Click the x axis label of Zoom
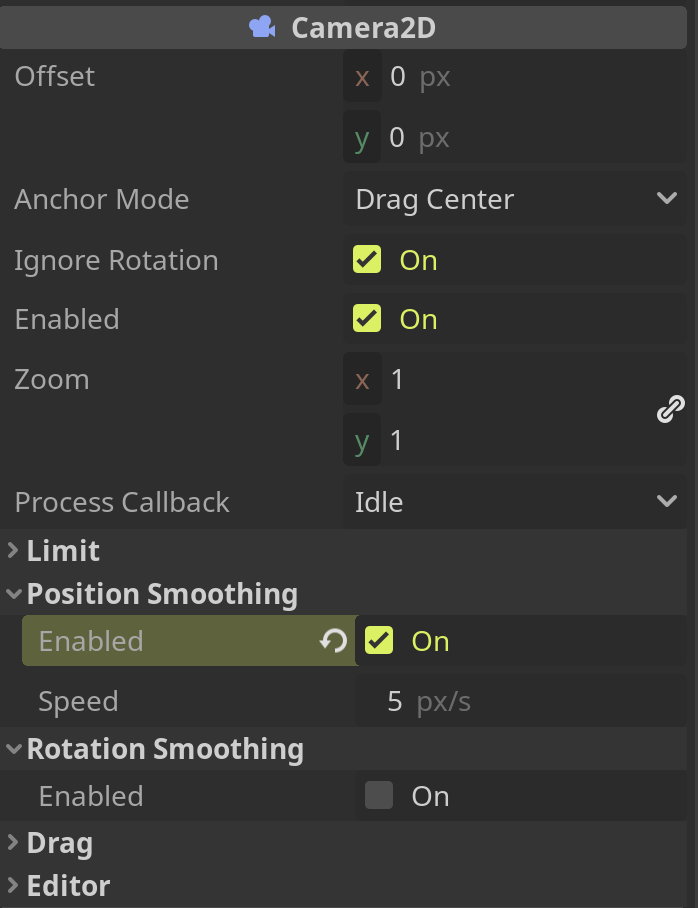The image size is (698, 908). 362,380
